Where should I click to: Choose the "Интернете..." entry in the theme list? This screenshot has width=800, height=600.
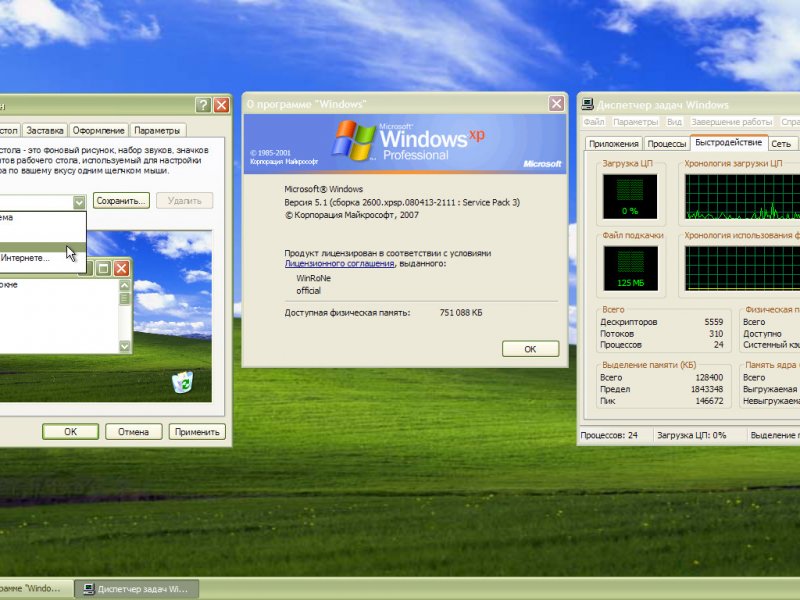pos(42,258)
